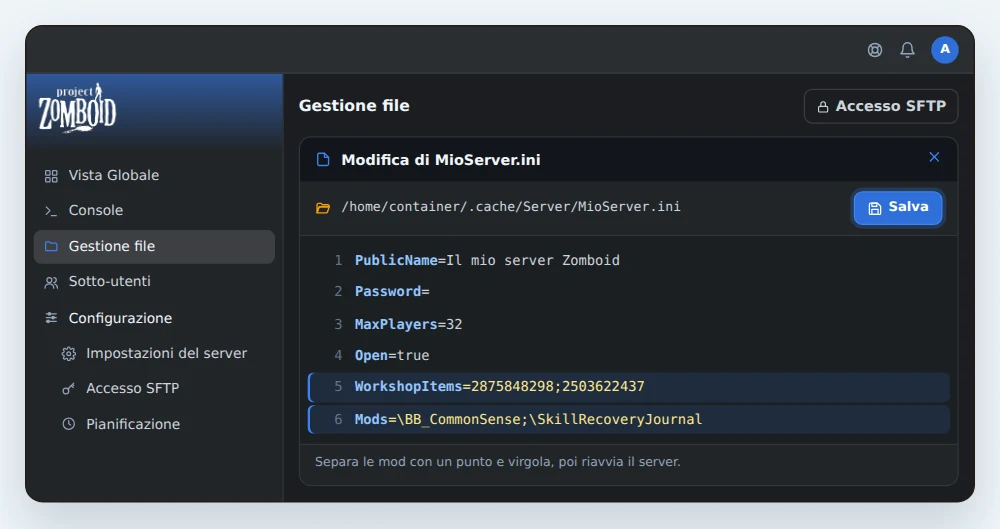This screenshot has height=529, width=1000.
Task: Click the Project Zomboid logo
Action: 77,107
